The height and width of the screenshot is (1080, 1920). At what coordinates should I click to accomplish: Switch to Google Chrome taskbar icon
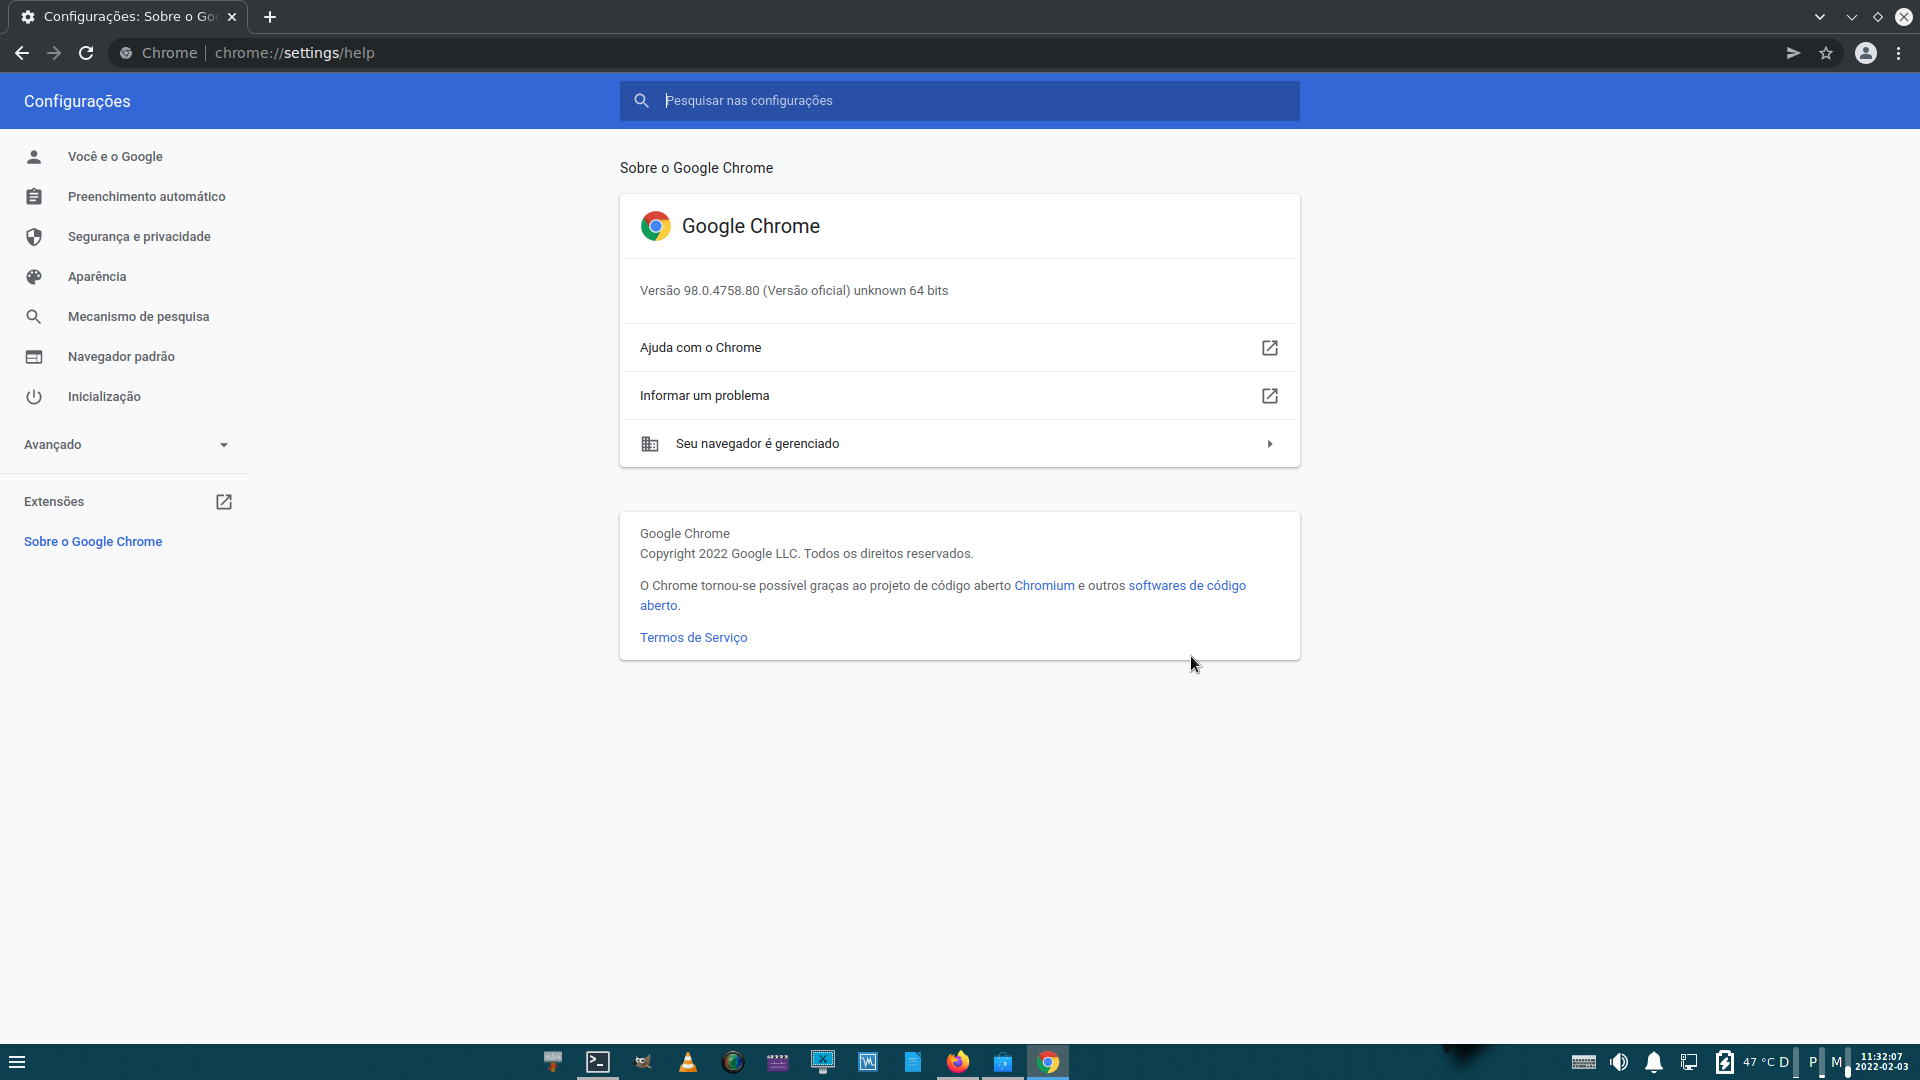[x=1048, y=1062]
